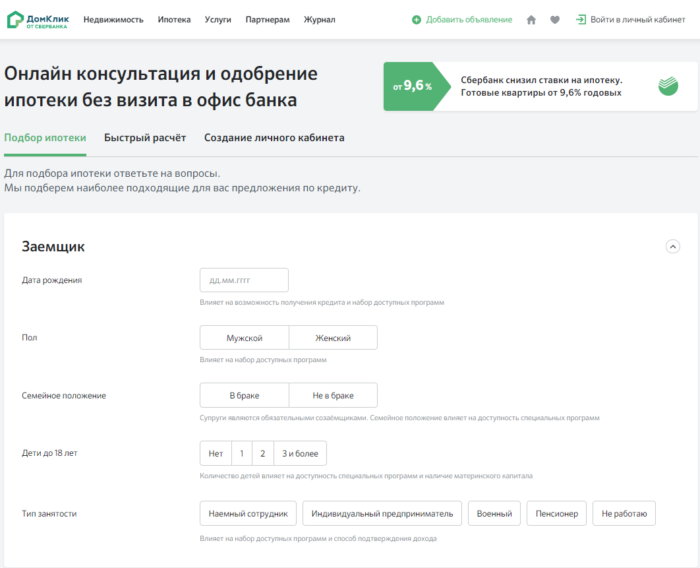This screenshot has height=568, width=700.
Task: Switch to Создание личного кабинета tab
Action: click(274, 138)
